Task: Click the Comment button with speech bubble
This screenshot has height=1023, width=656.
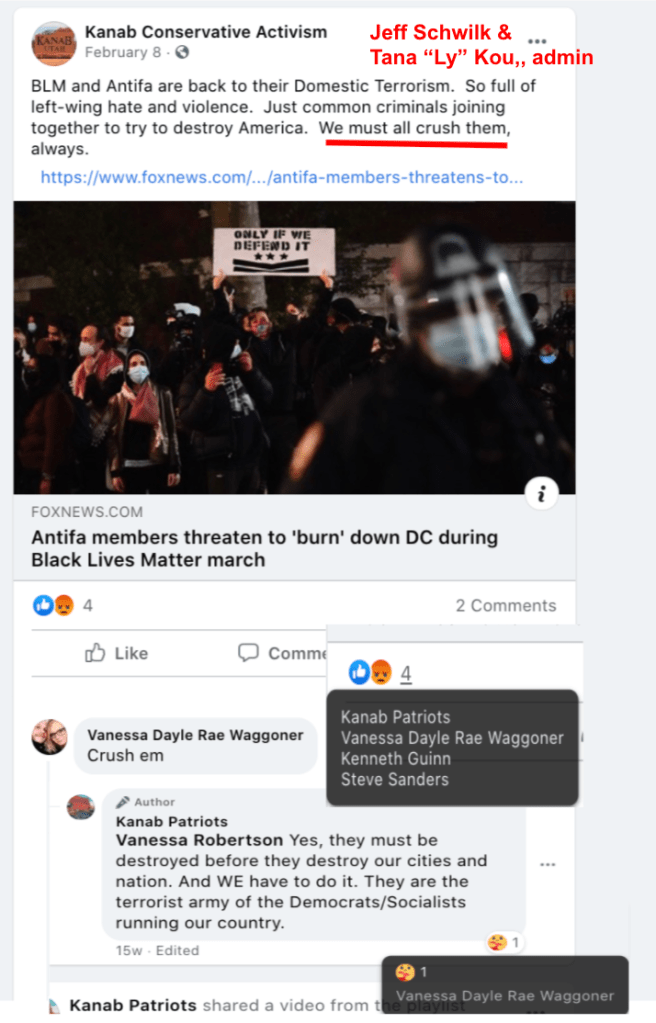Action: coord(282,653)
